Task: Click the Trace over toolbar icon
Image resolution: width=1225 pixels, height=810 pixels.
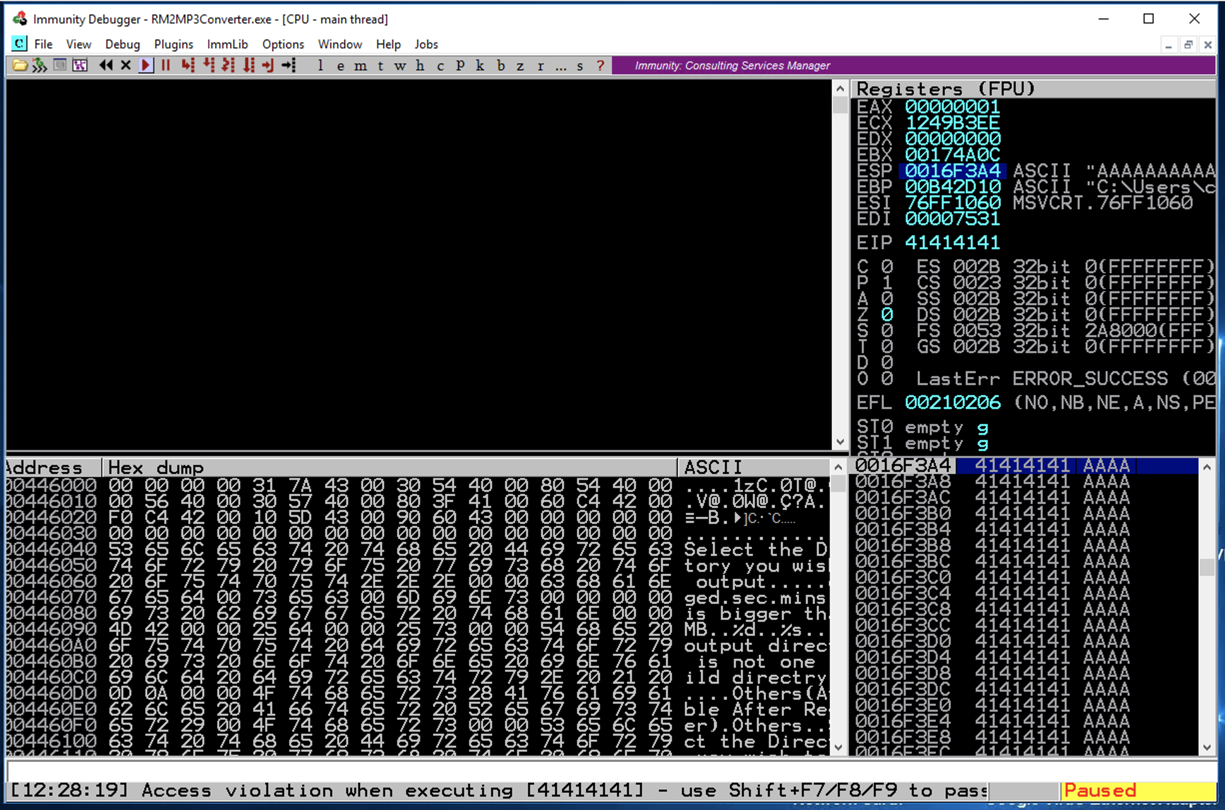Action: (248, 65)
